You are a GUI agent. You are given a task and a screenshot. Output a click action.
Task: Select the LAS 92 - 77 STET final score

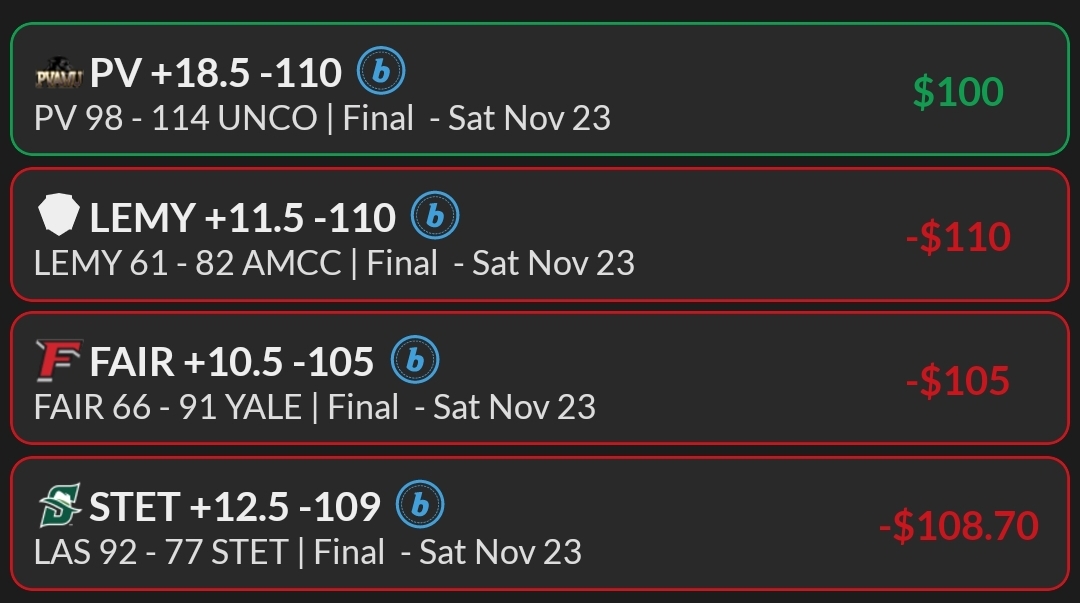(160, 552)
